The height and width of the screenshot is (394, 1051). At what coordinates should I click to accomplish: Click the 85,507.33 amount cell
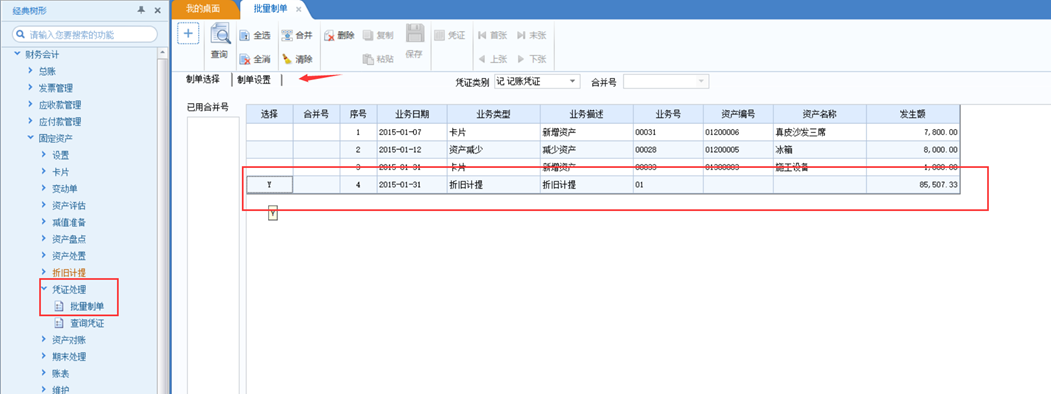(913, 184)
